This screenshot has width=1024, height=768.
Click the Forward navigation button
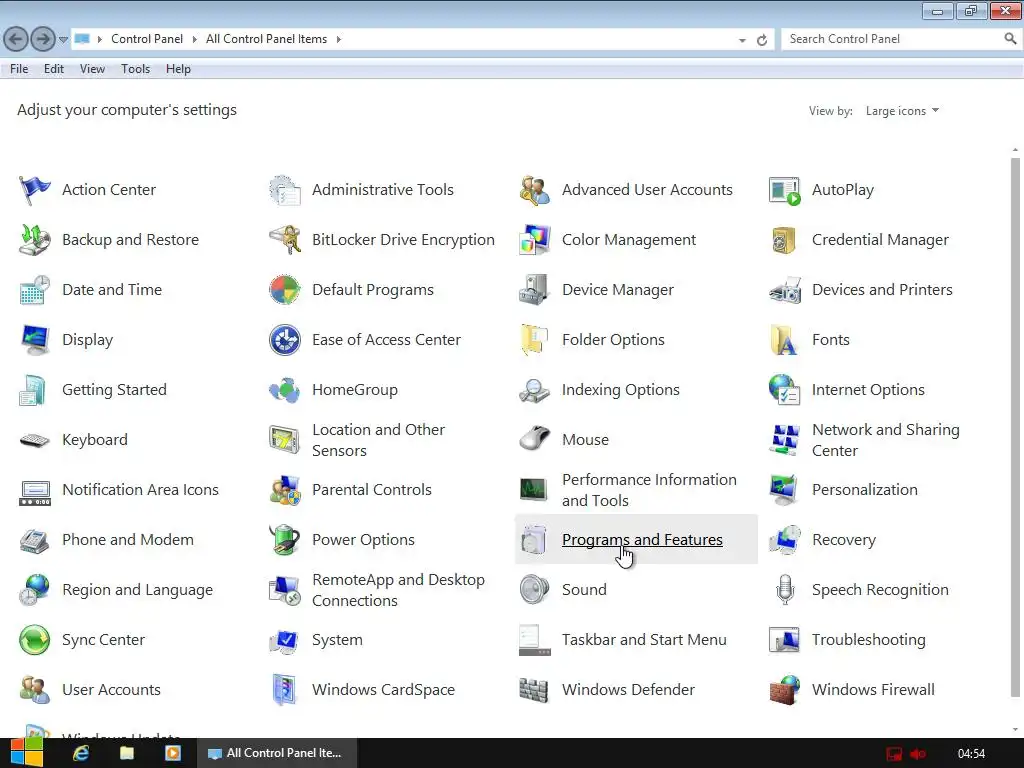[43, 39]
